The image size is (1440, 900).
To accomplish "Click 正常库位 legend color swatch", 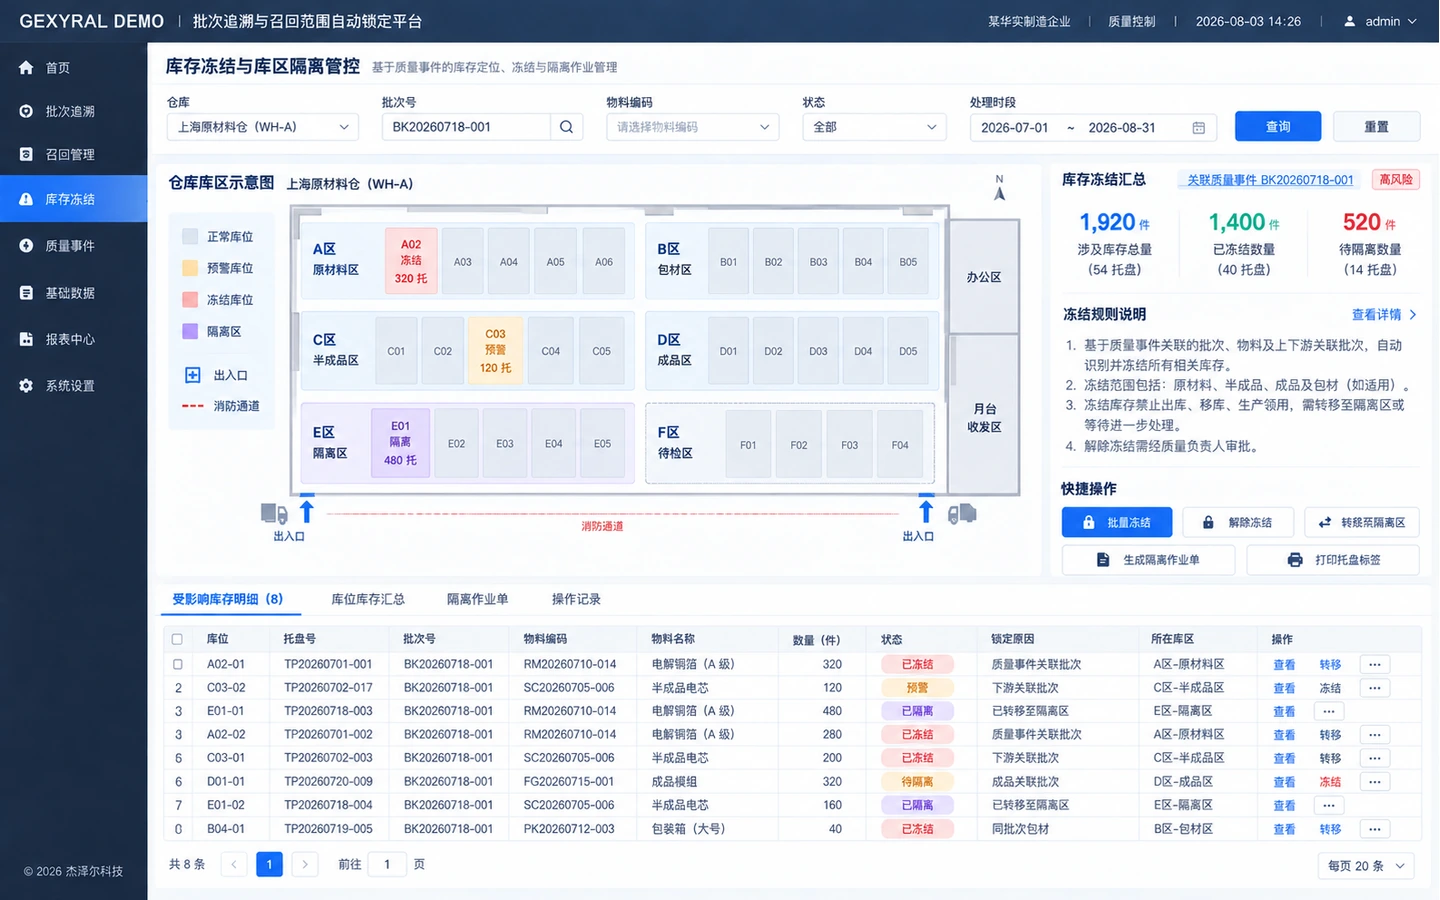I will [x=190, y=236].
